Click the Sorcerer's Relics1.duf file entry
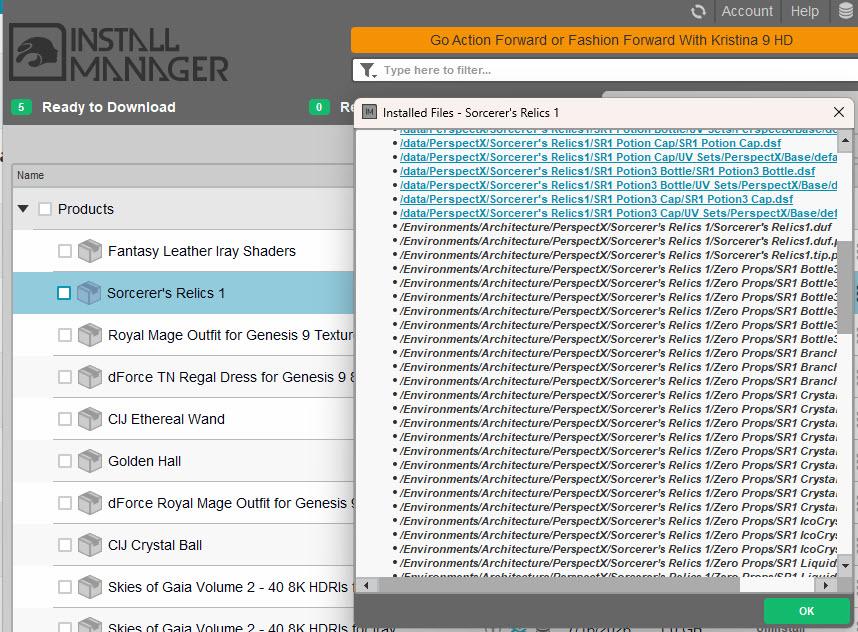This screenshot has width=858, height=632. pyautogui.click(x=616, y=227)
